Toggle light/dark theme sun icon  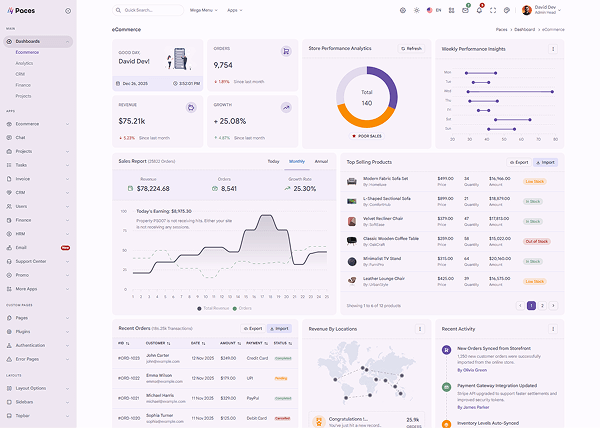[415, 10]
